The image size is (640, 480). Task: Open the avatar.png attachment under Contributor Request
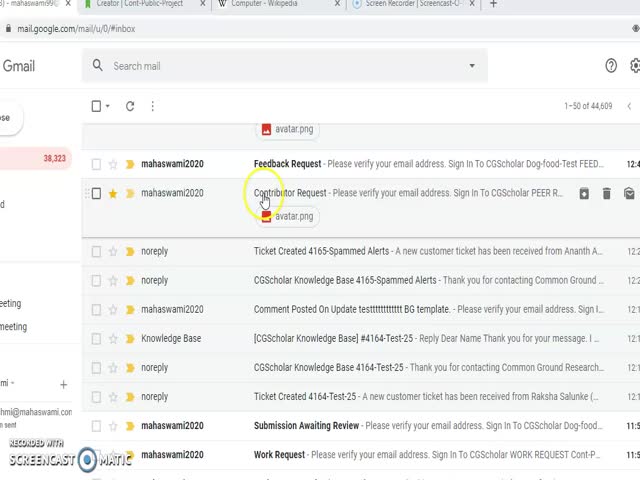click(x=286, y=216)
